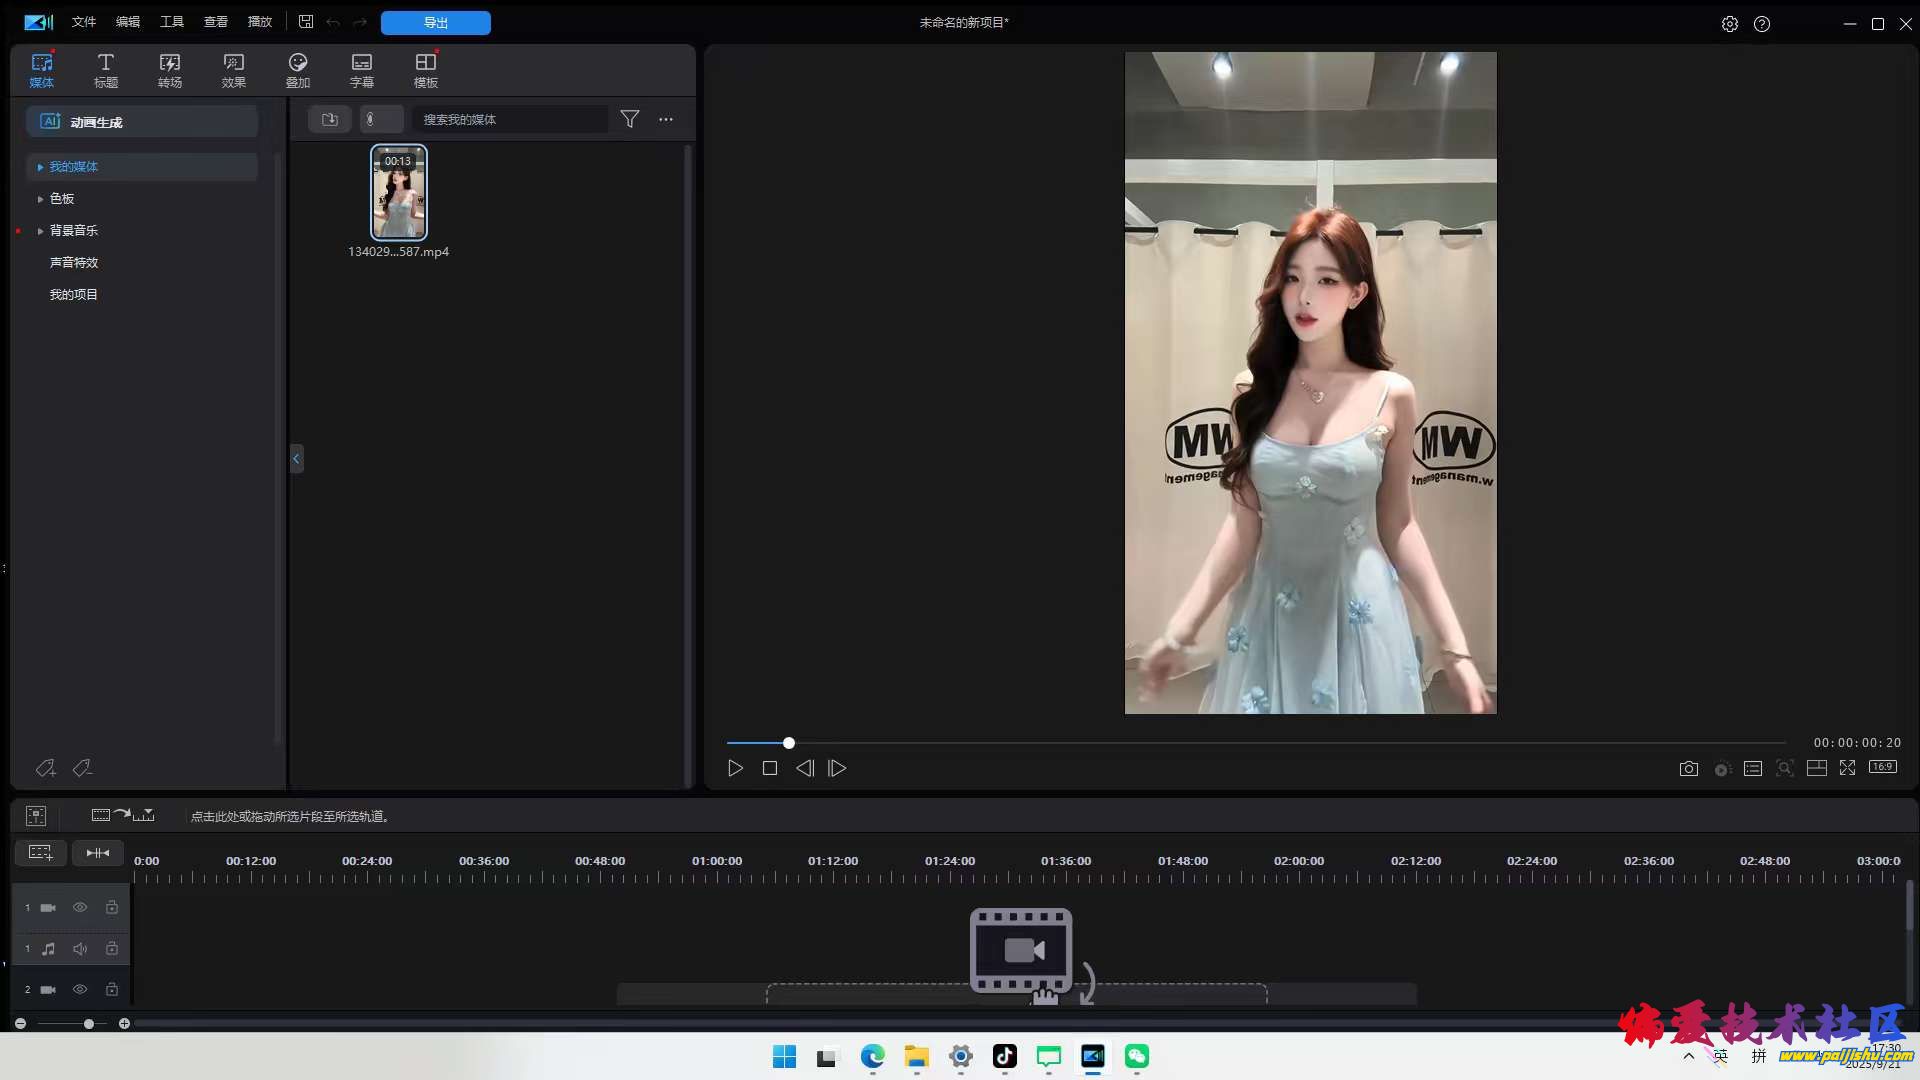This screenshot has height=1080, width=1920.
Task: Lock video track 2
Action: [112, 989]
